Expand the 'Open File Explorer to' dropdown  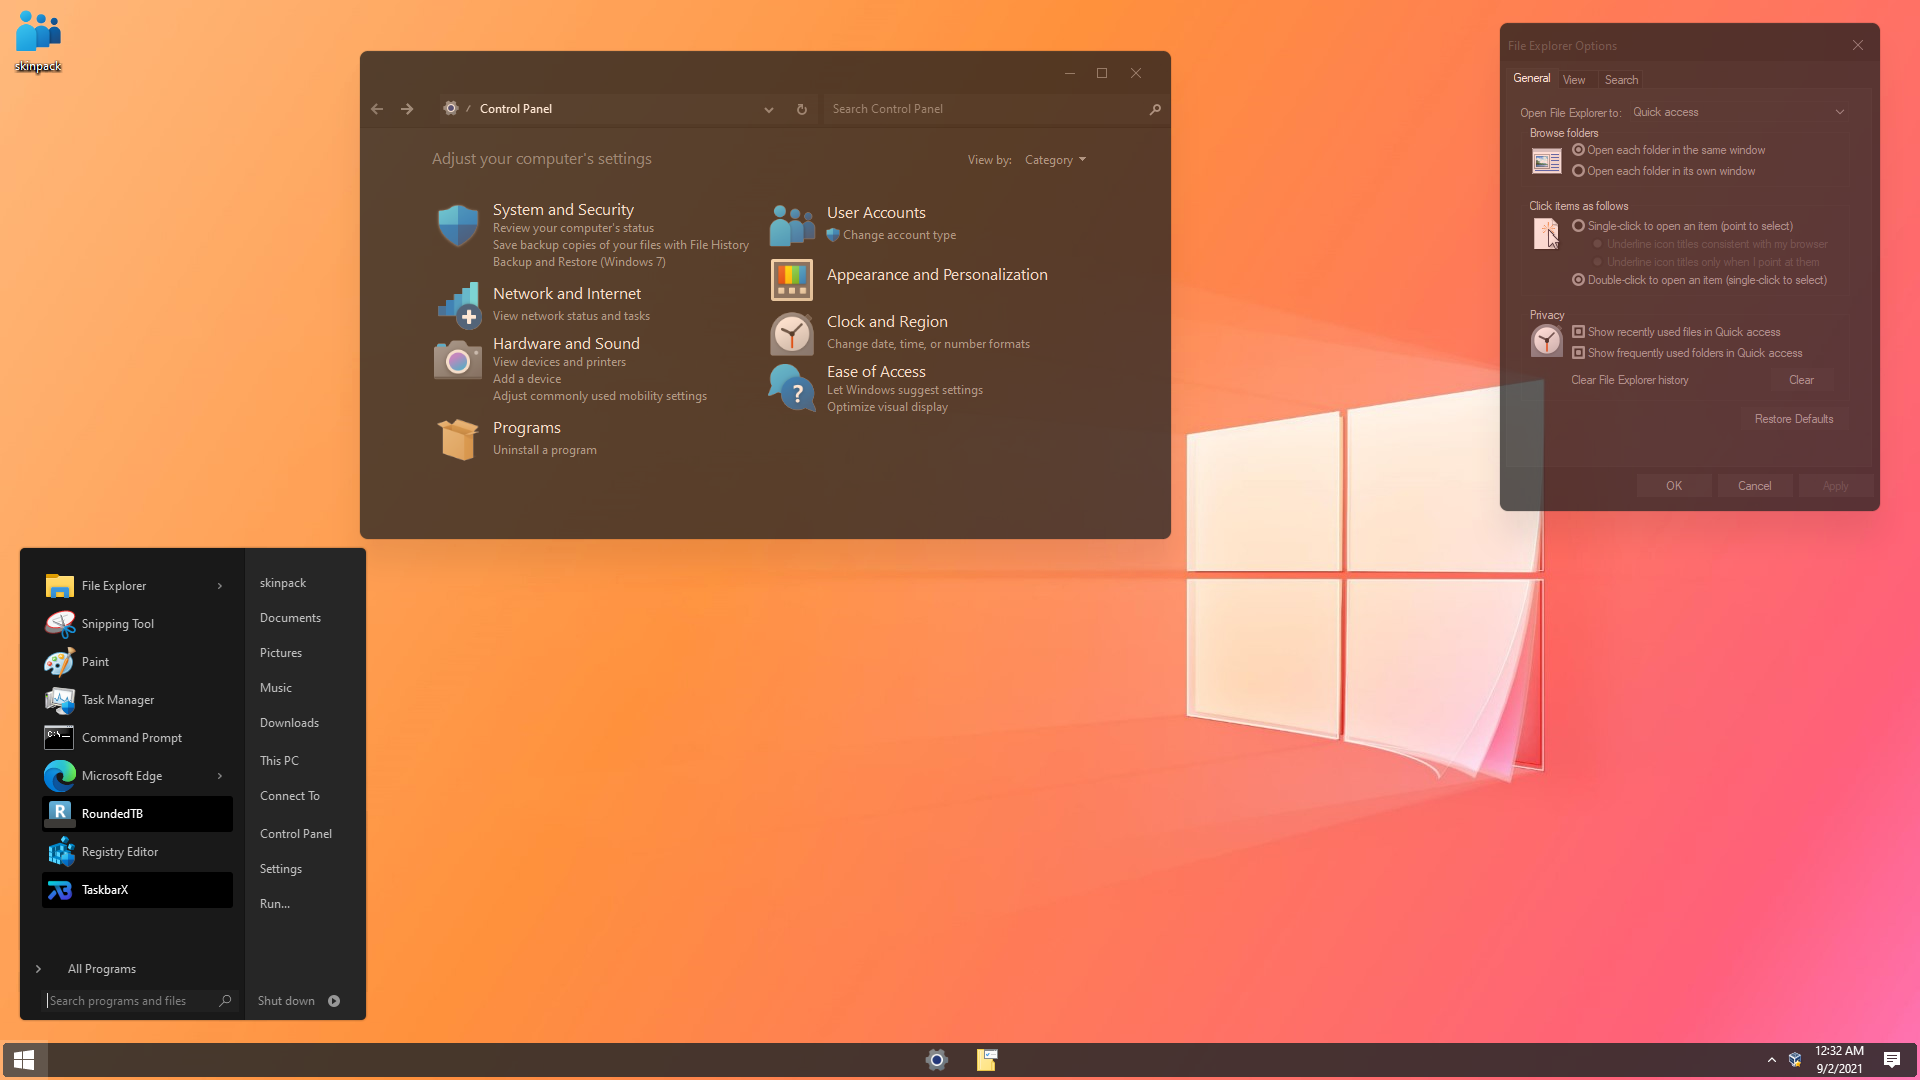pos(1740,112)
